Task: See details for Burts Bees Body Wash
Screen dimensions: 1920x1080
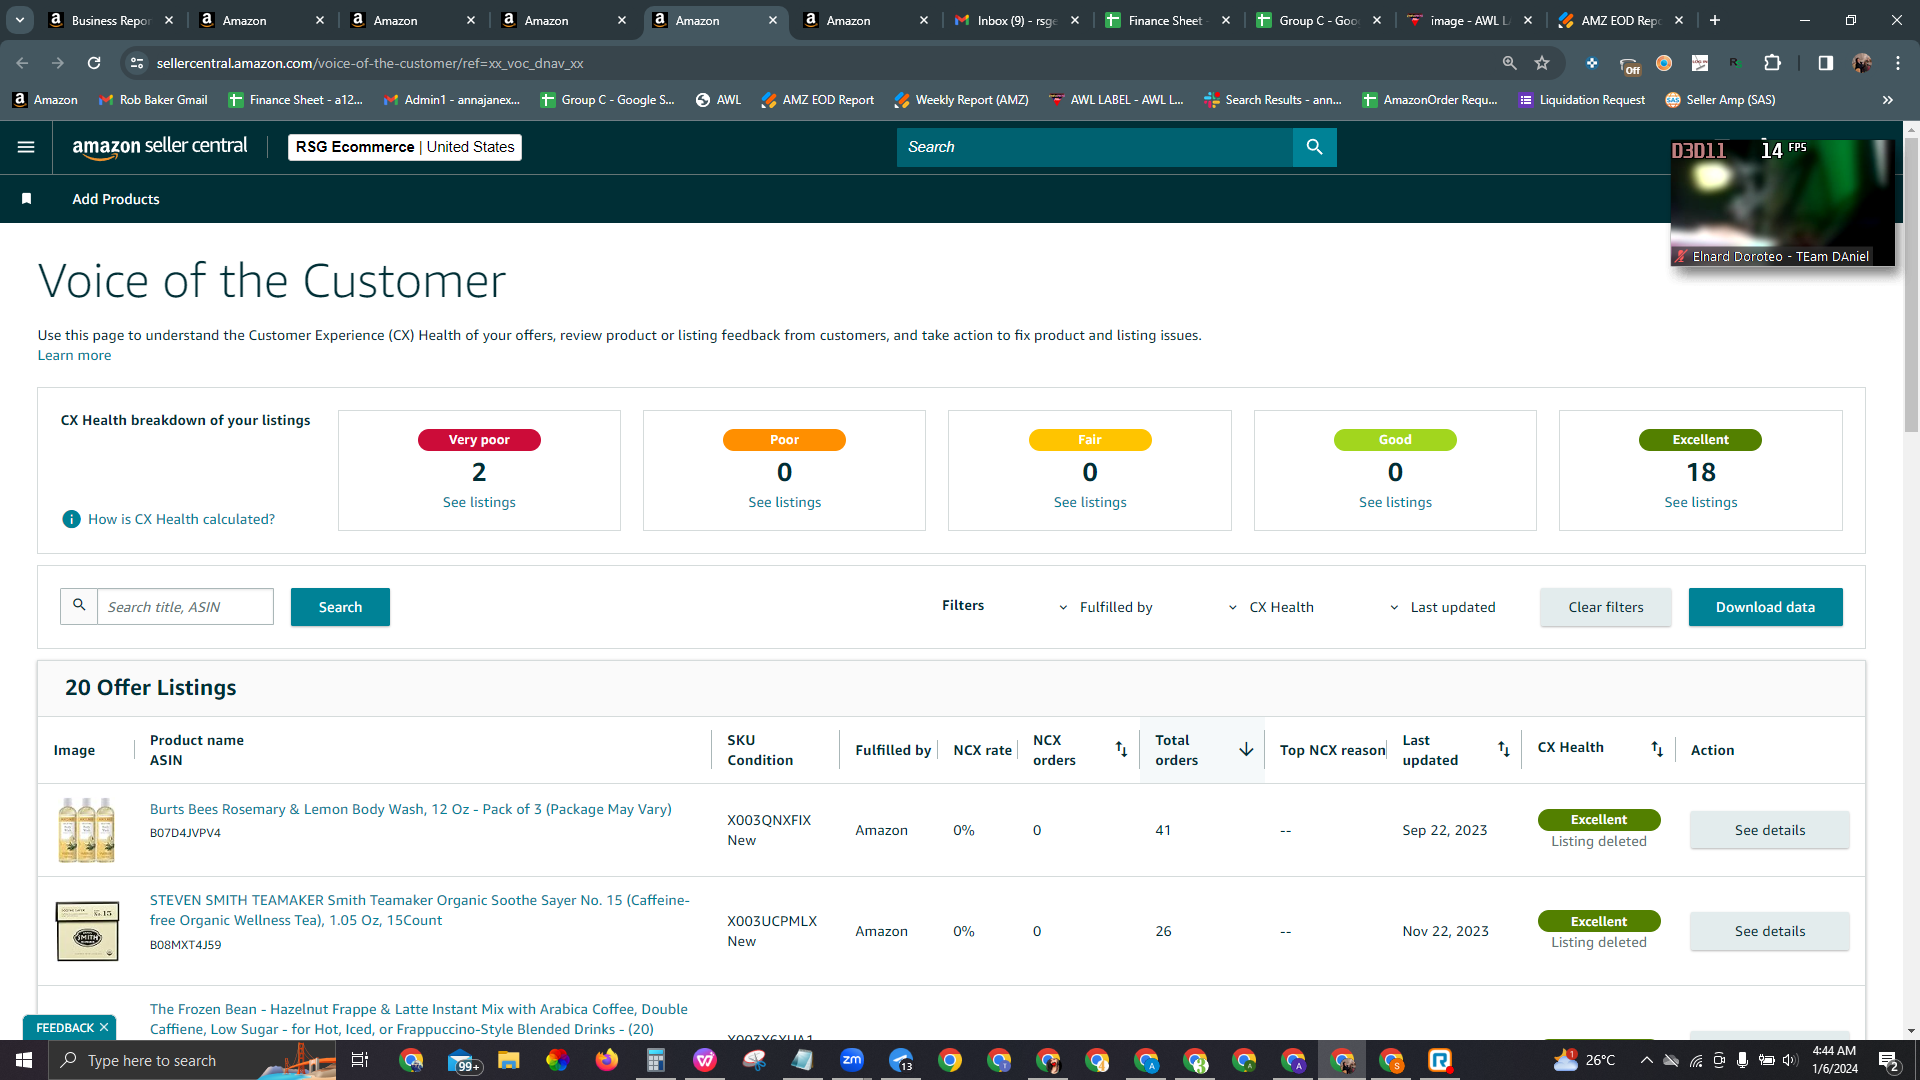Action: [1770, 830]
